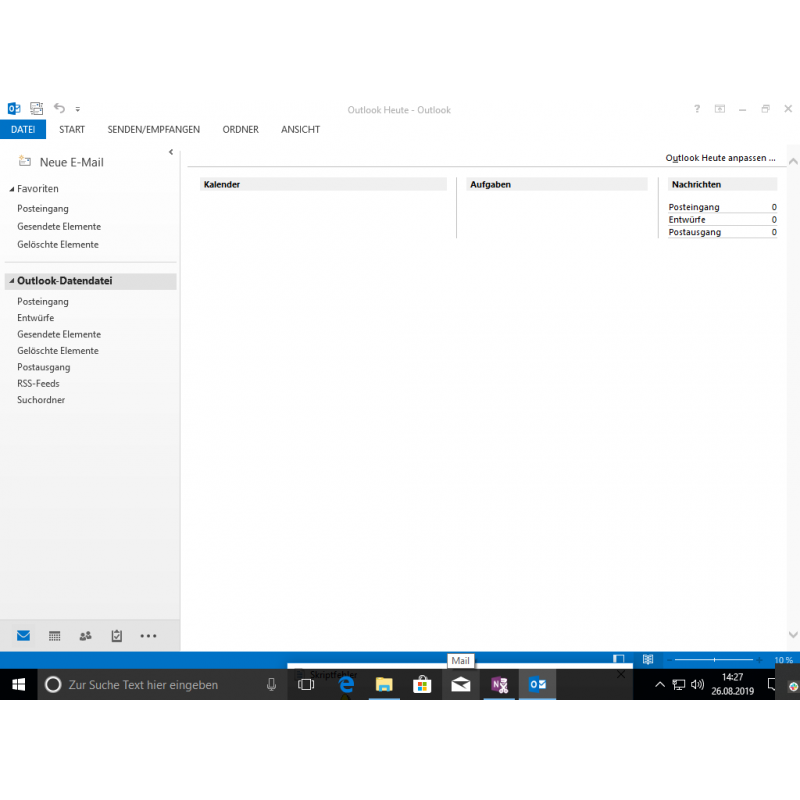Image resolution: width=800 pixels, height=800 pixels.
Task: Switch to the Calendar view icon
Action: click(x=55, y=635)
